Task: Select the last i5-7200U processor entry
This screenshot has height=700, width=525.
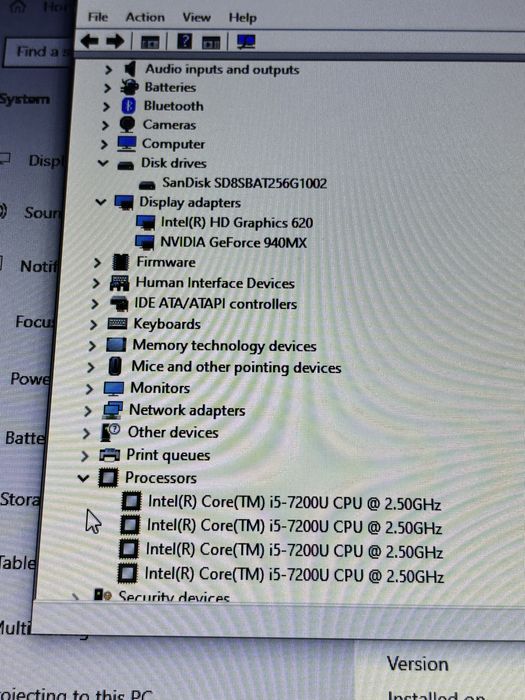Action: point(294,575)
